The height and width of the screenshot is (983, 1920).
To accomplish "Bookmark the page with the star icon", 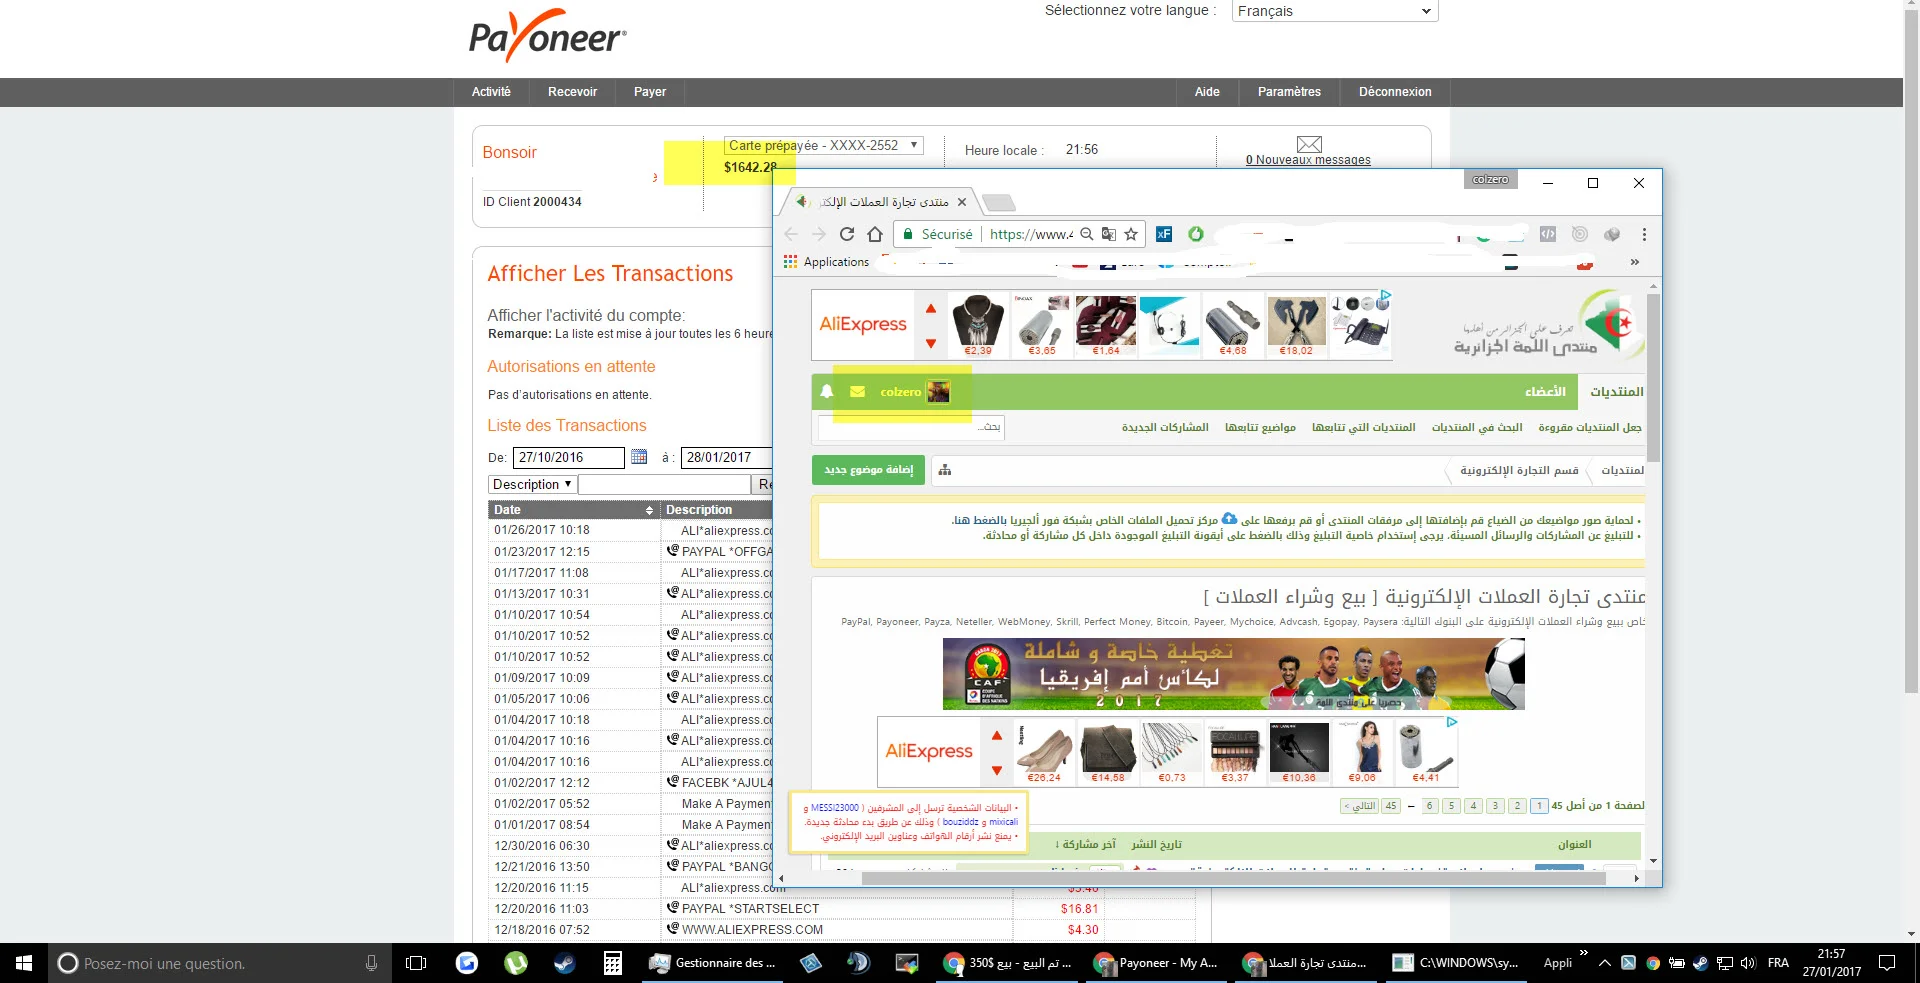I will [x=1131, y=234].
